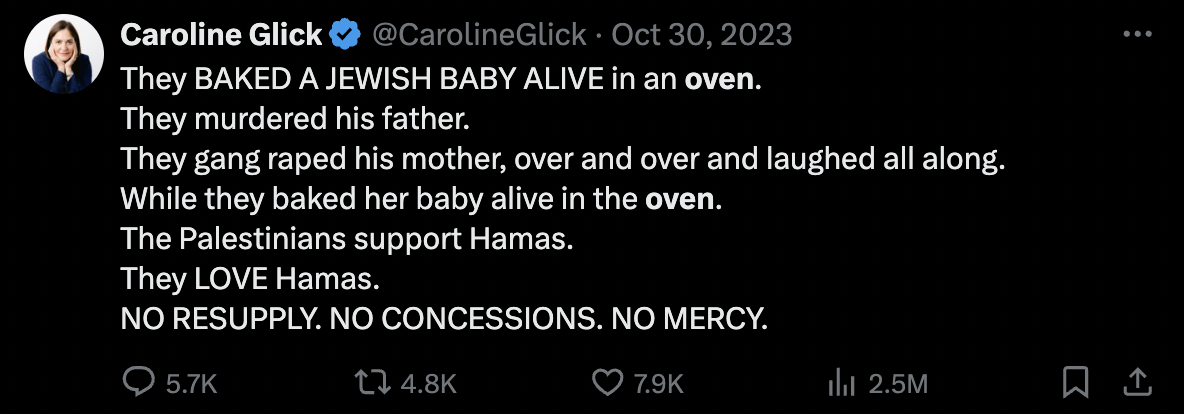The height and width of the screenshot is (414, 1184).
Task: Click the final all-caps line of the post
Action: coord(444,318)
